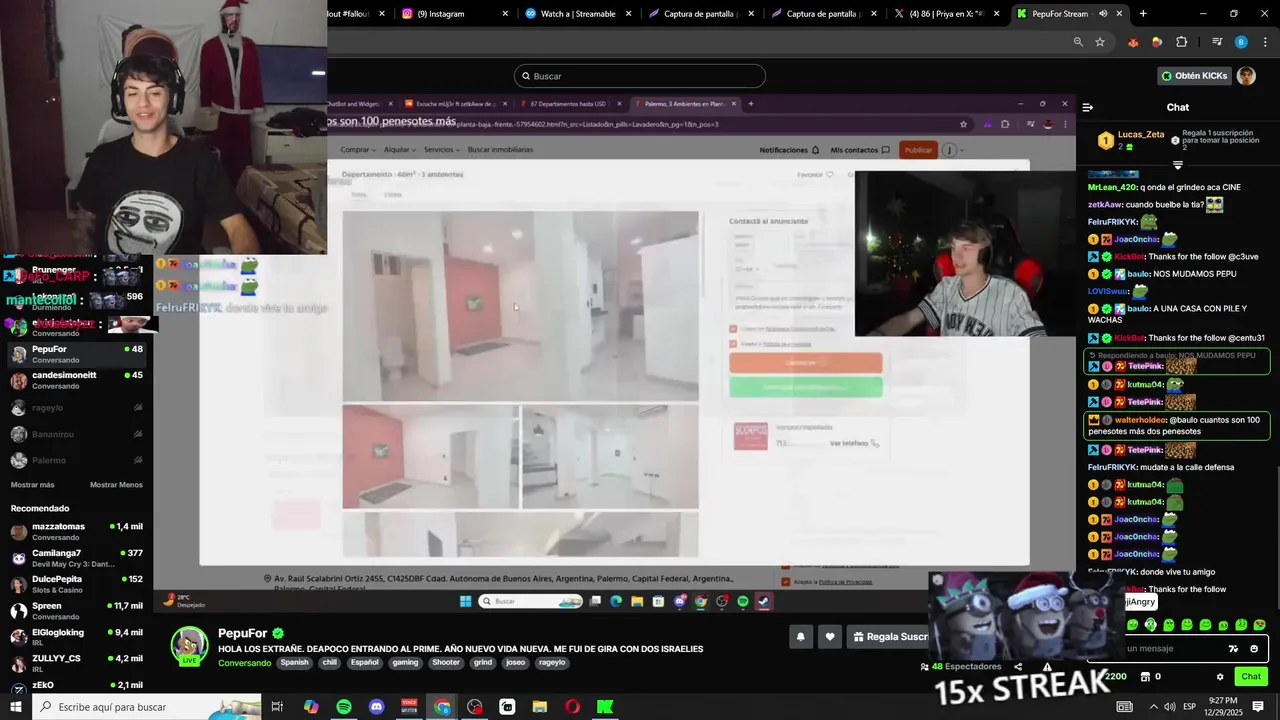Open chat settings gear icon
The image size is (1280, 720).
click(x=1220, y=677)
